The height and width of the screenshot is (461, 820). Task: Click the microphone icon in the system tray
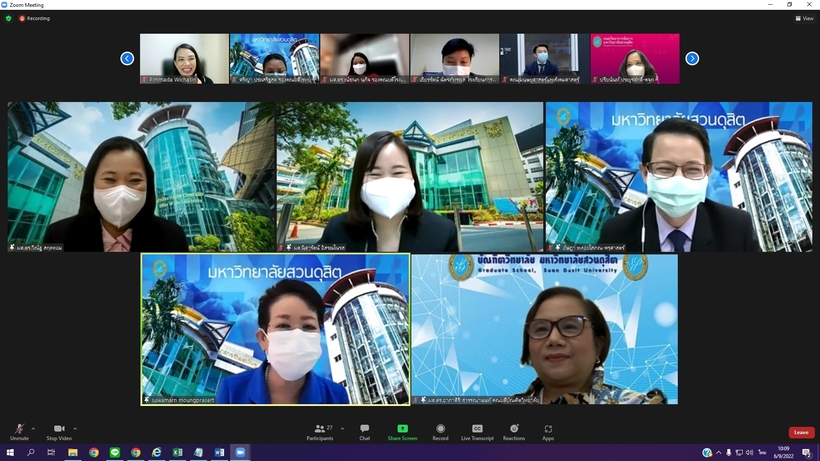pos(728,453)
